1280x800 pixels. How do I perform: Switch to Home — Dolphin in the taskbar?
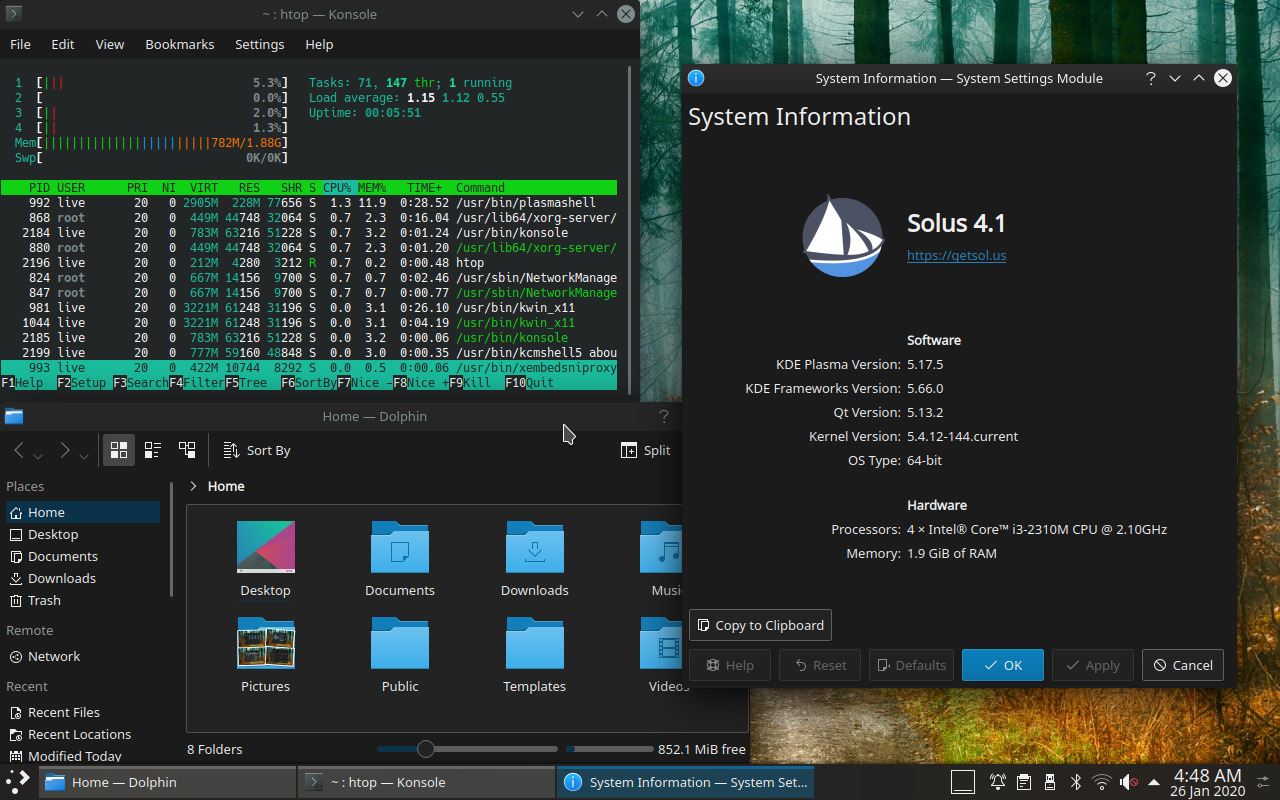point(166,782)
